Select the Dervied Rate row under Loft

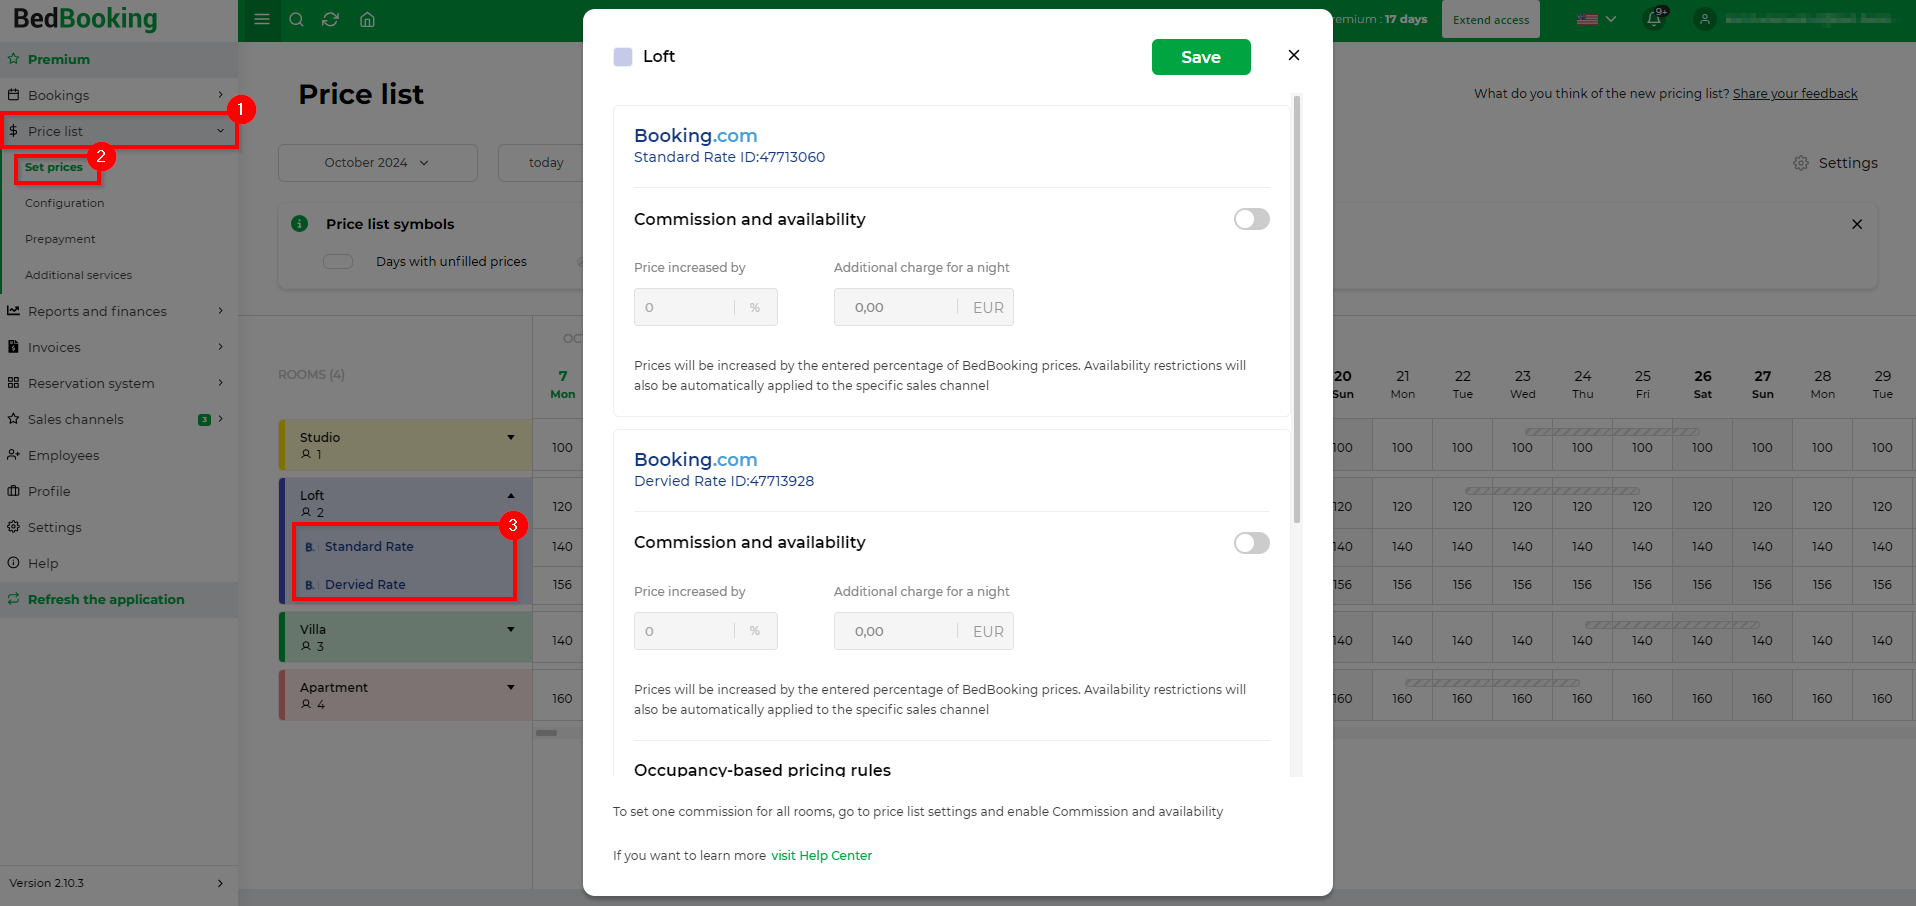405,585
